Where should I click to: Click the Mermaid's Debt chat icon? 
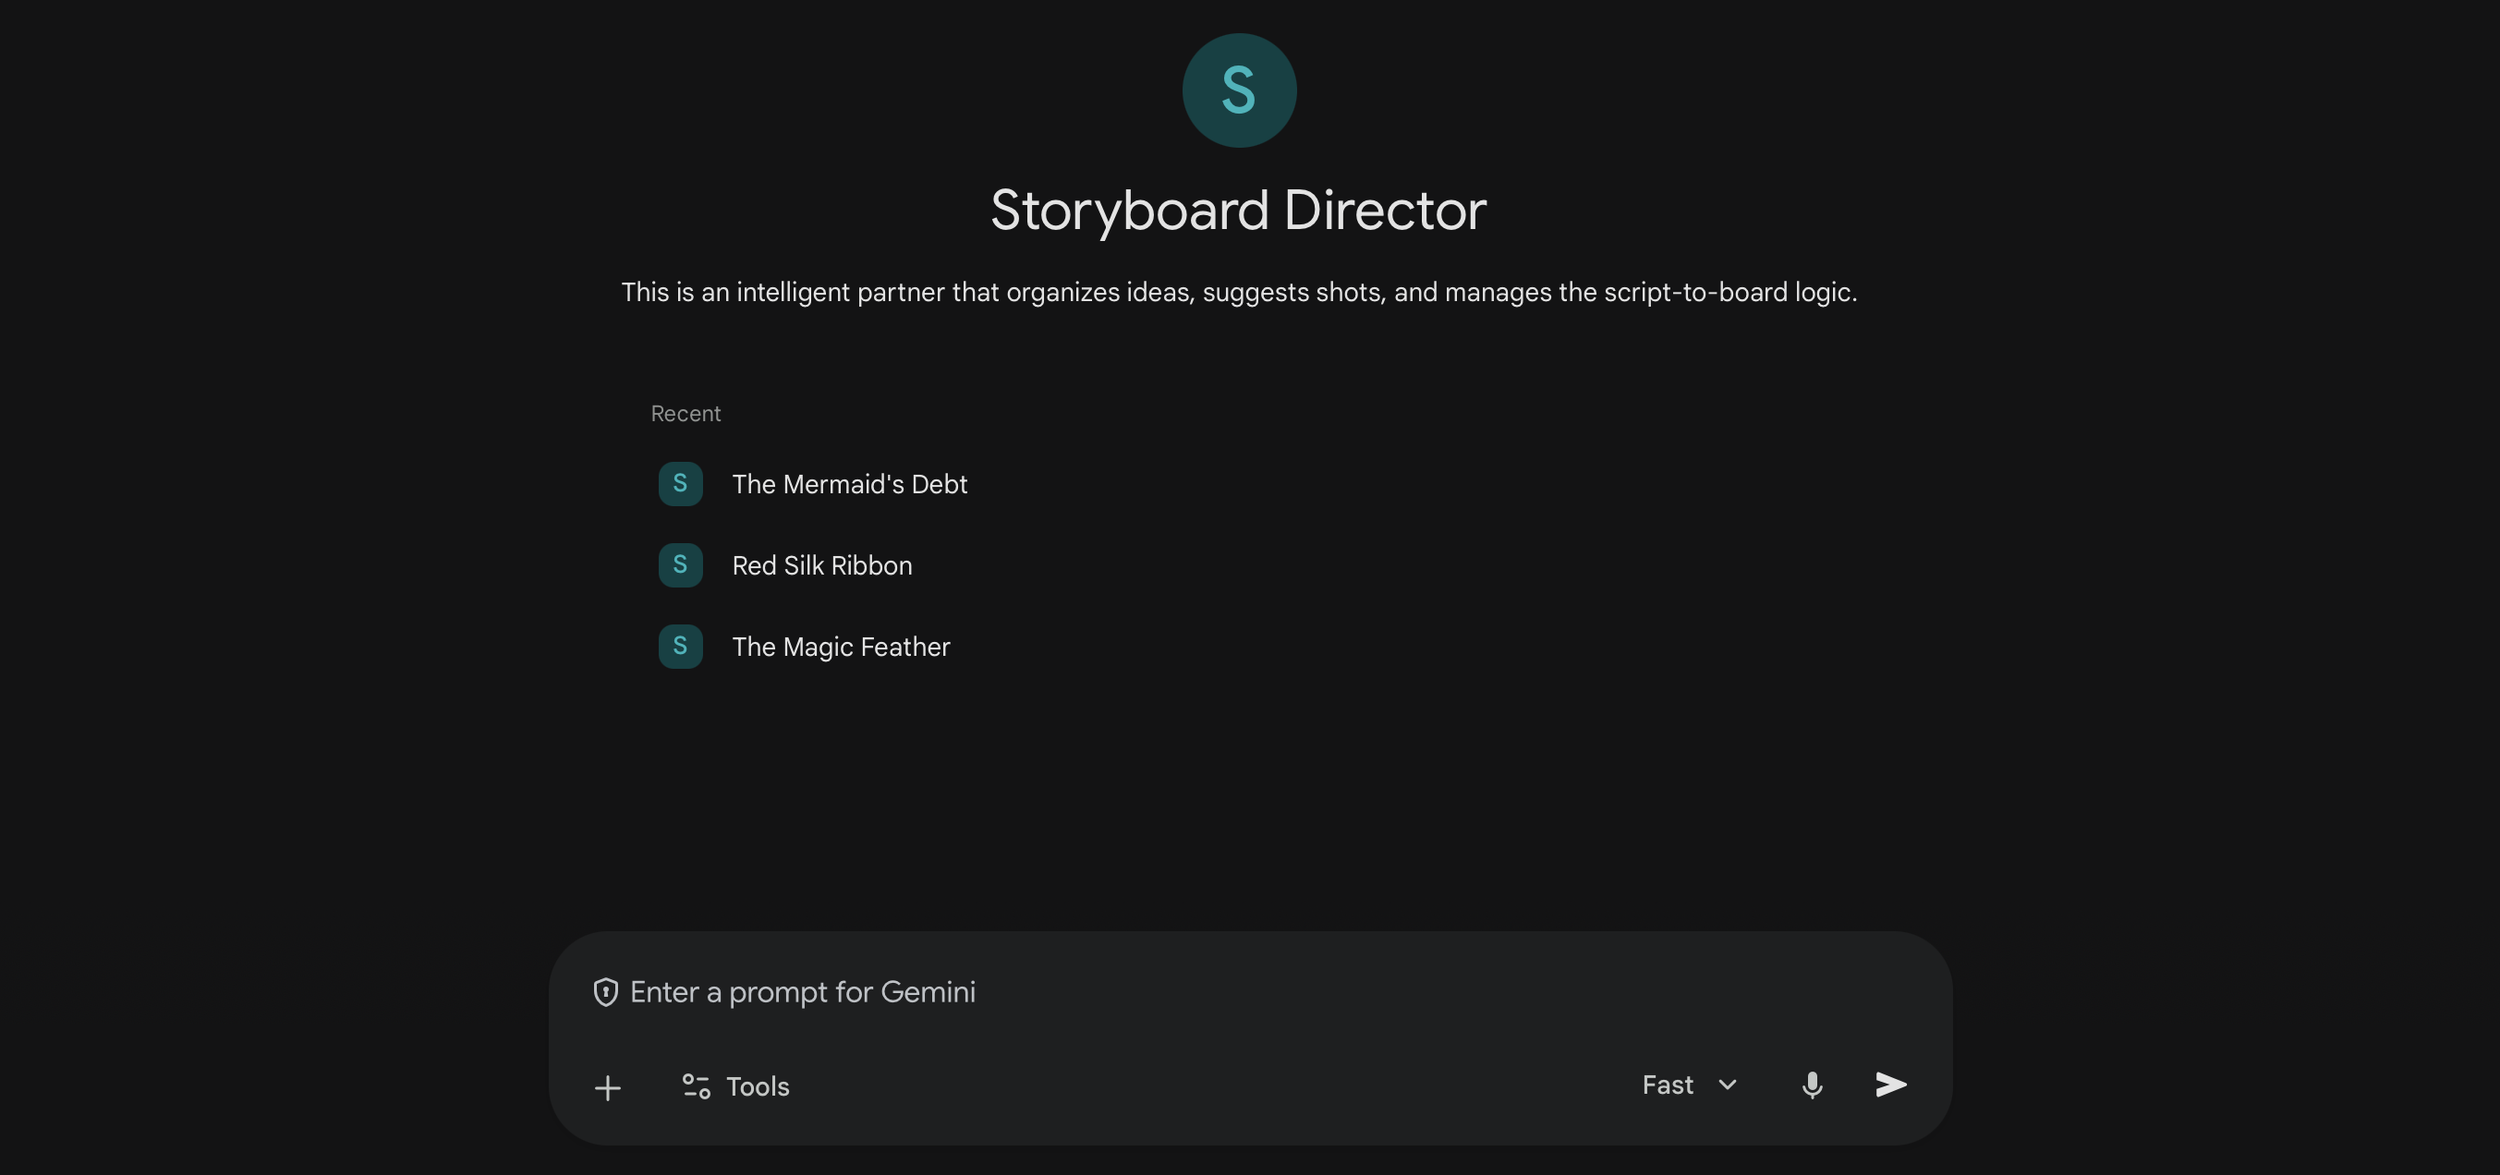pyautogui.click(x=680, y=484)
